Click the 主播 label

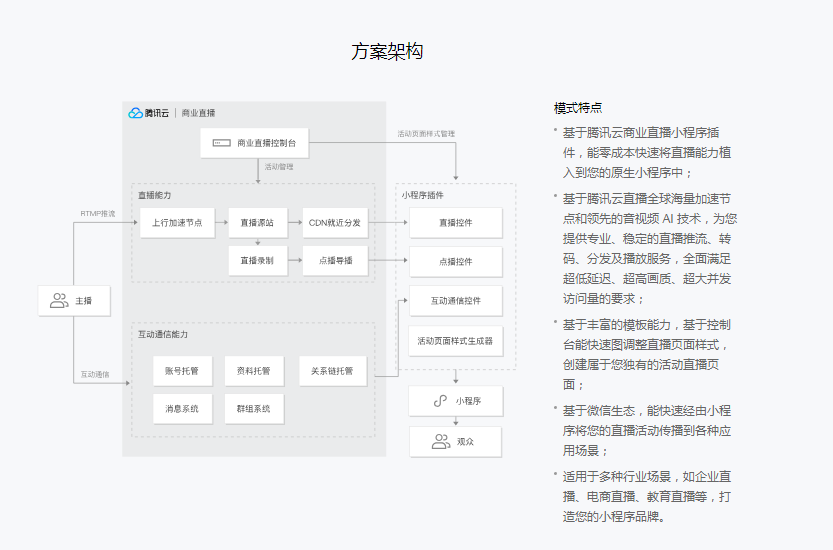[83, 301]
